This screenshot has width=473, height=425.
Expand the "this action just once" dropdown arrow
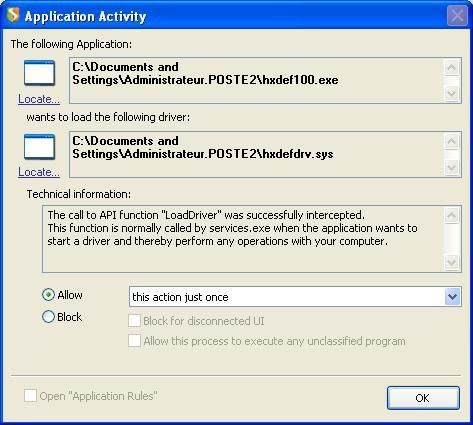[452, 297]
